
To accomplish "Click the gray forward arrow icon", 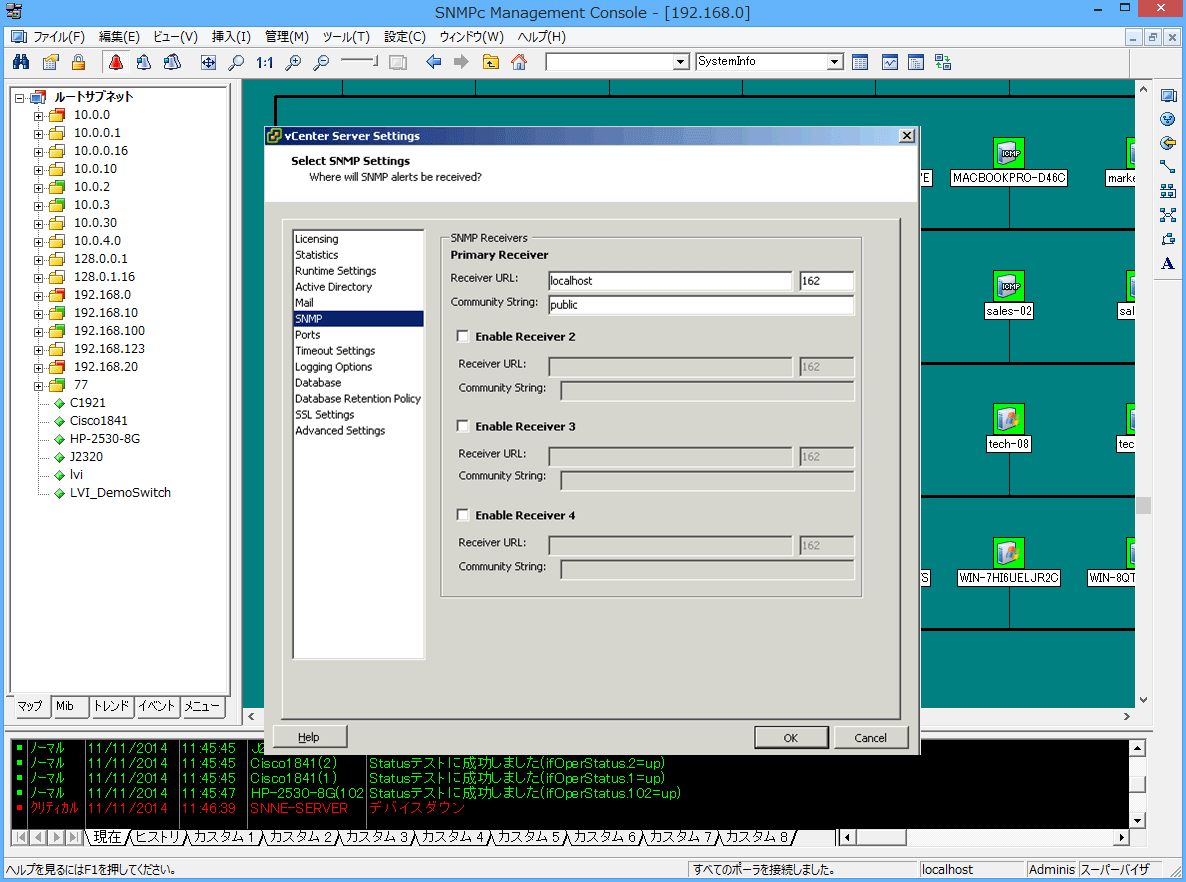I will [x=461, y=62].
